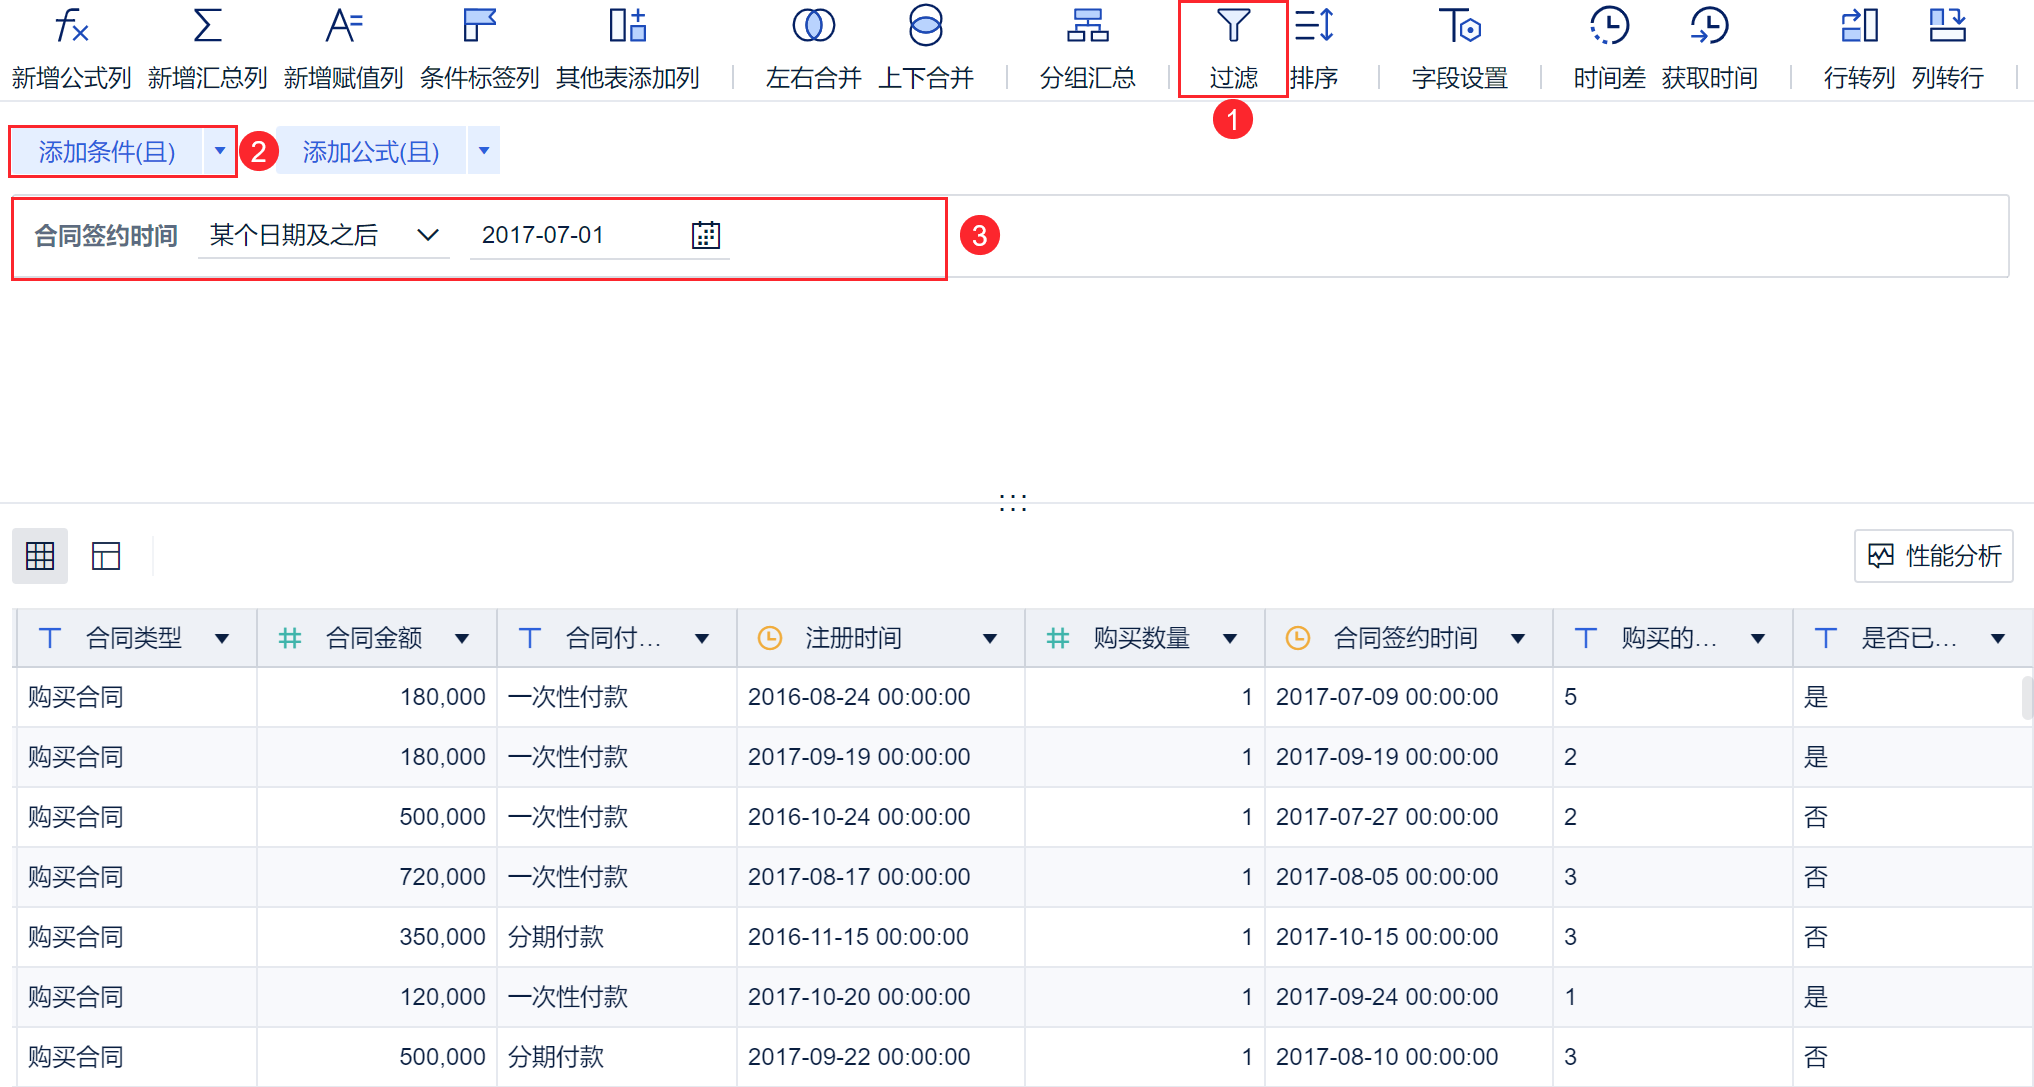Open the calendar date picker icon
Screen dimensions: 2034x1087
pyautogui.click(x=706, y=235)
